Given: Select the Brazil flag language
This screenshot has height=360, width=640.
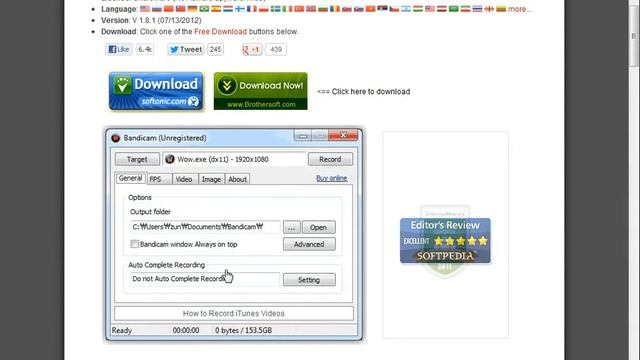Looking at the screenshot, I should pos(204,9).
